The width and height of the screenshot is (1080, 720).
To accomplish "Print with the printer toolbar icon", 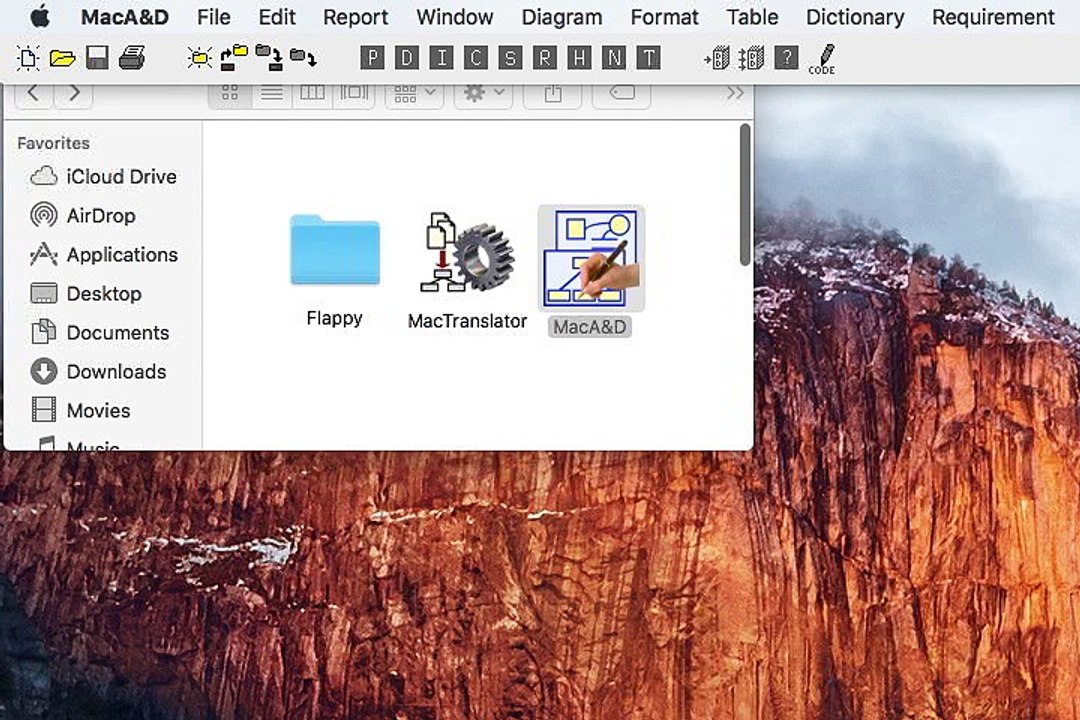I will pos(132,58).
